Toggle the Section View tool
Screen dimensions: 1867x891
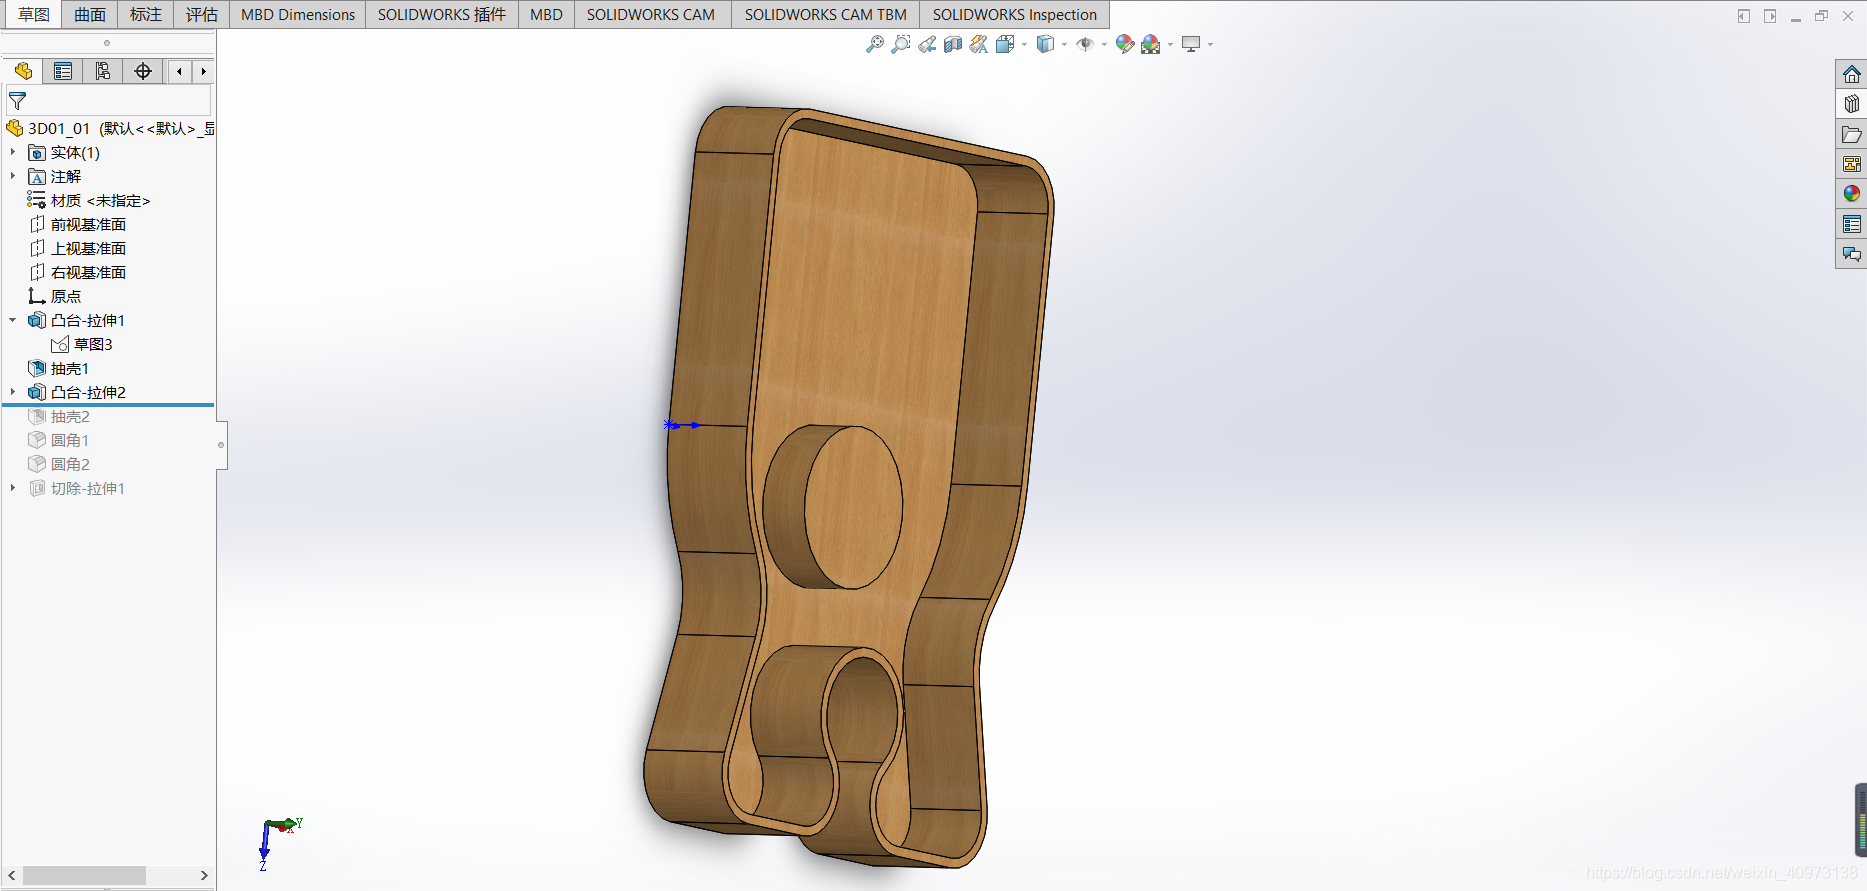pos(953,44)
